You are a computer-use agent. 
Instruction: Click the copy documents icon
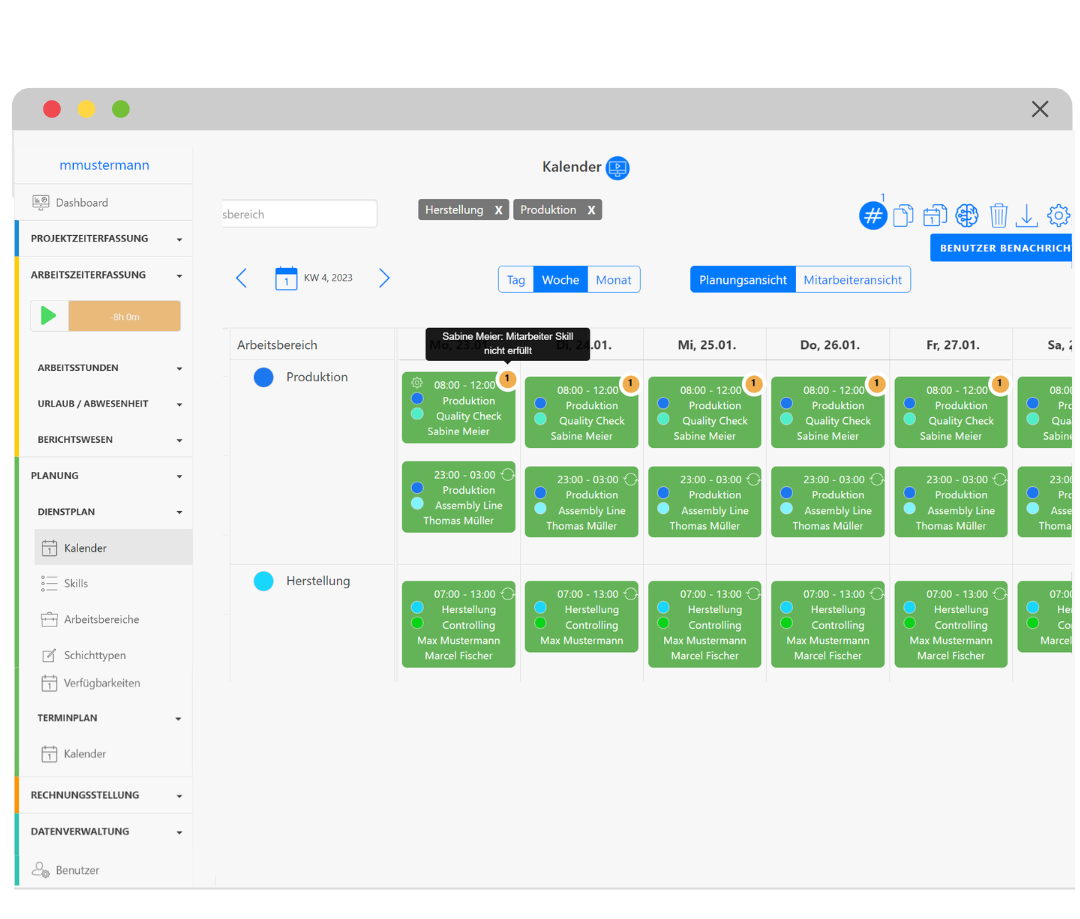point(904,215)
